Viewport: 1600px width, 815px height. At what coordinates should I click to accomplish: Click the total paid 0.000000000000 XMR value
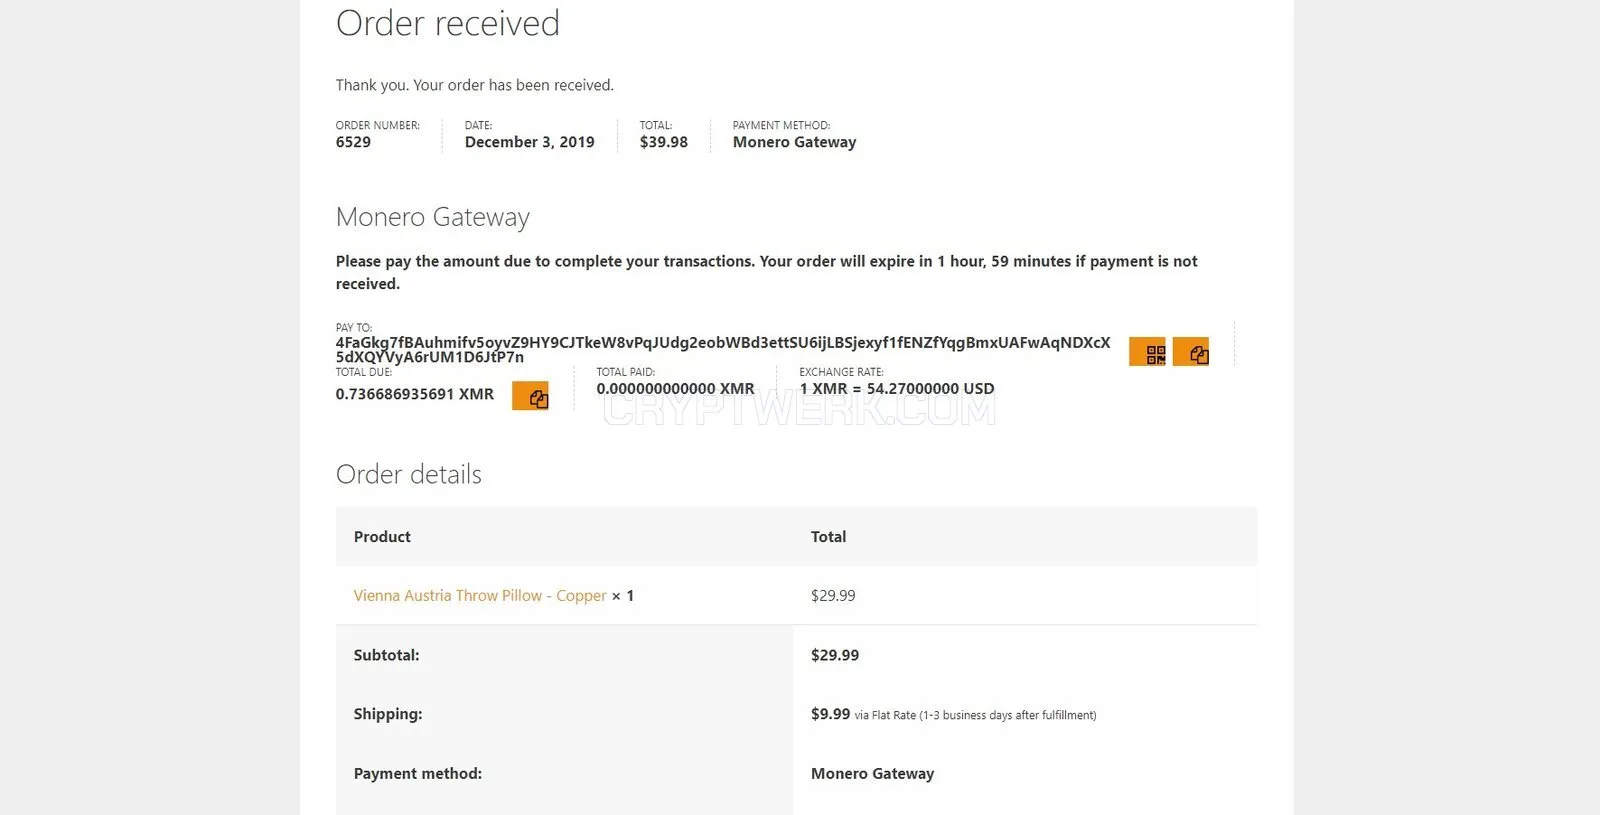(676, 388)
